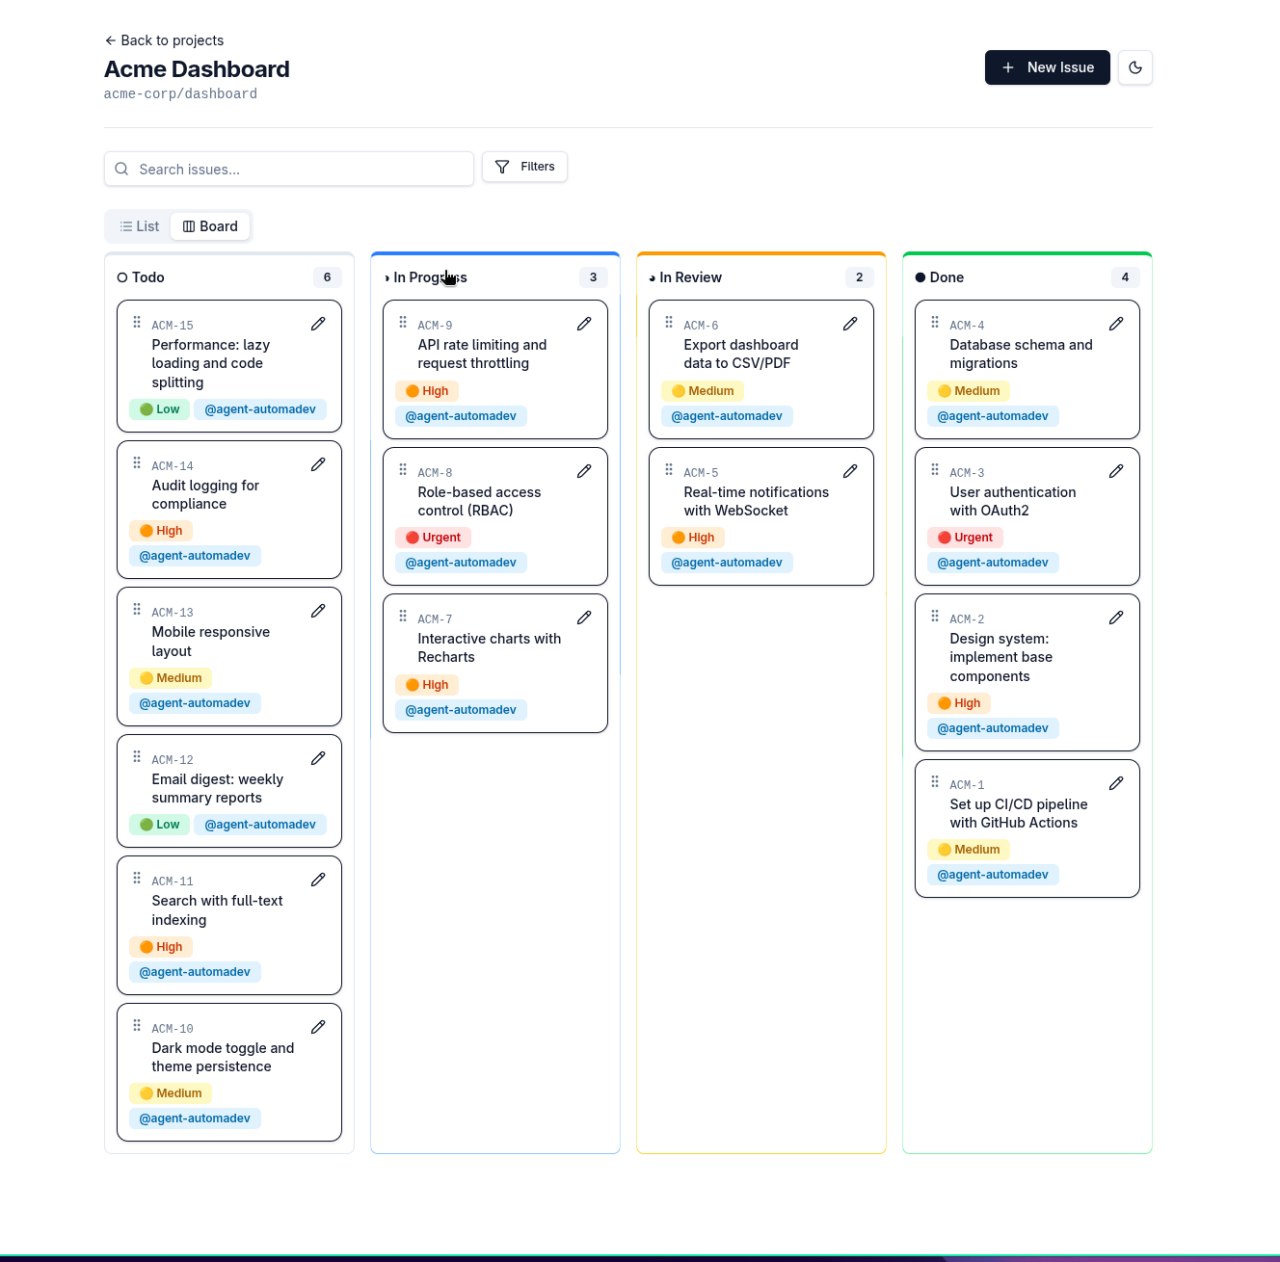The height and width of the screenshot is (1262, 1280).
Task: Click the search issues input field
Action: pos(288,168)
